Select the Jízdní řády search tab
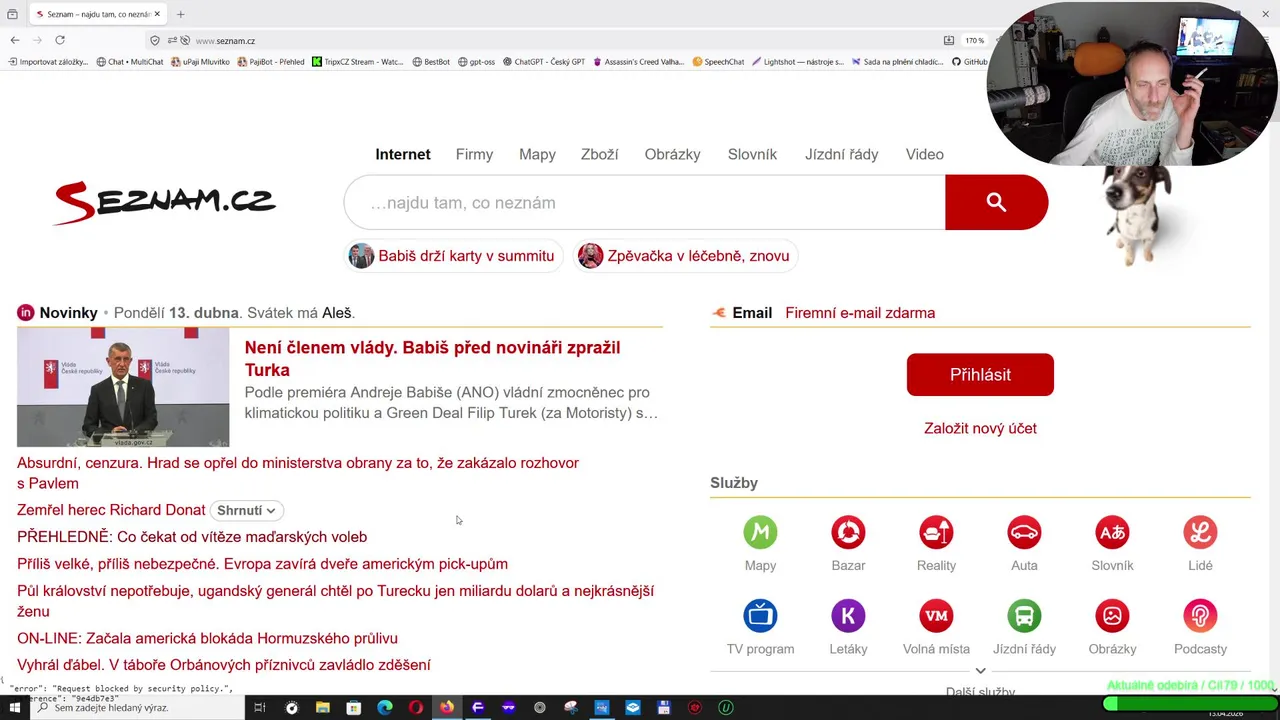Screen dimensions: 1280x720 841,154
